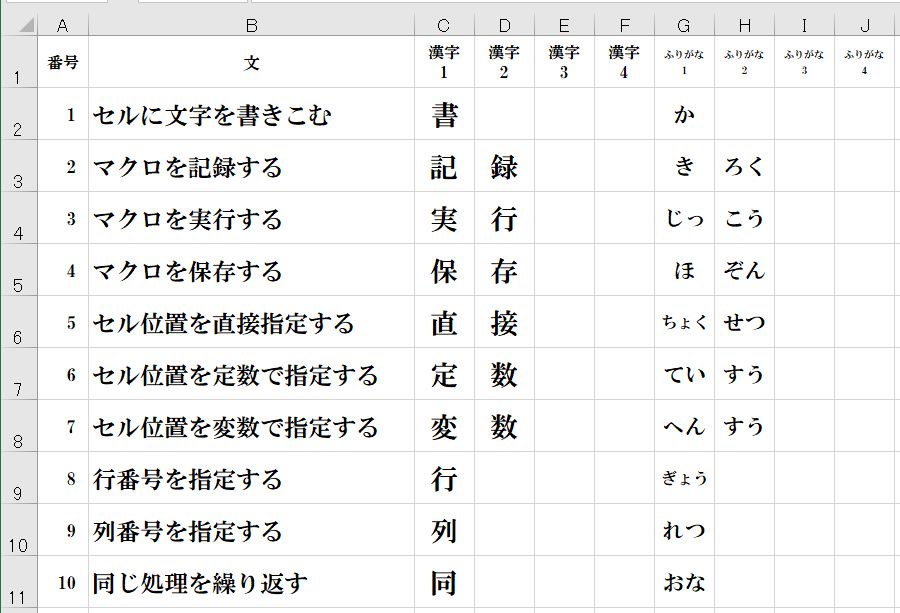Click the kanji 録 cell
This screenshot has height=613, width=900.
(x=505, y=166)
